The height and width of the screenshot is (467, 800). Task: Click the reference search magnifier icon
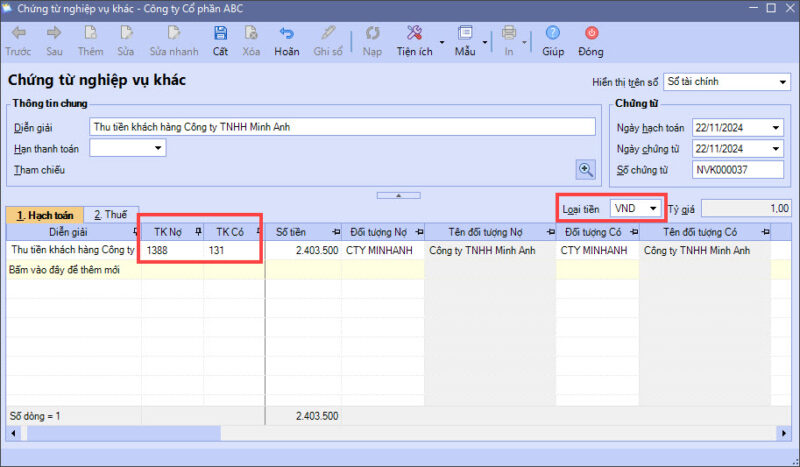[x=586, y=169]
